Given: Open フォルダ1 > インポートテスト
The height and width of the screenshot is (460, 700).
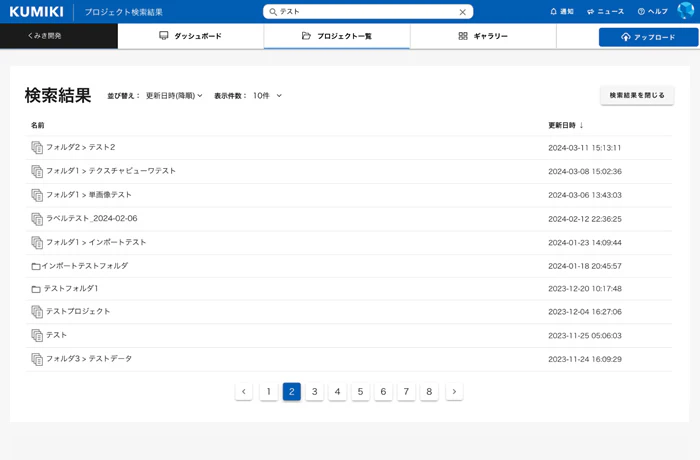Looking at the screenshot, I should [x=96, y=242].
